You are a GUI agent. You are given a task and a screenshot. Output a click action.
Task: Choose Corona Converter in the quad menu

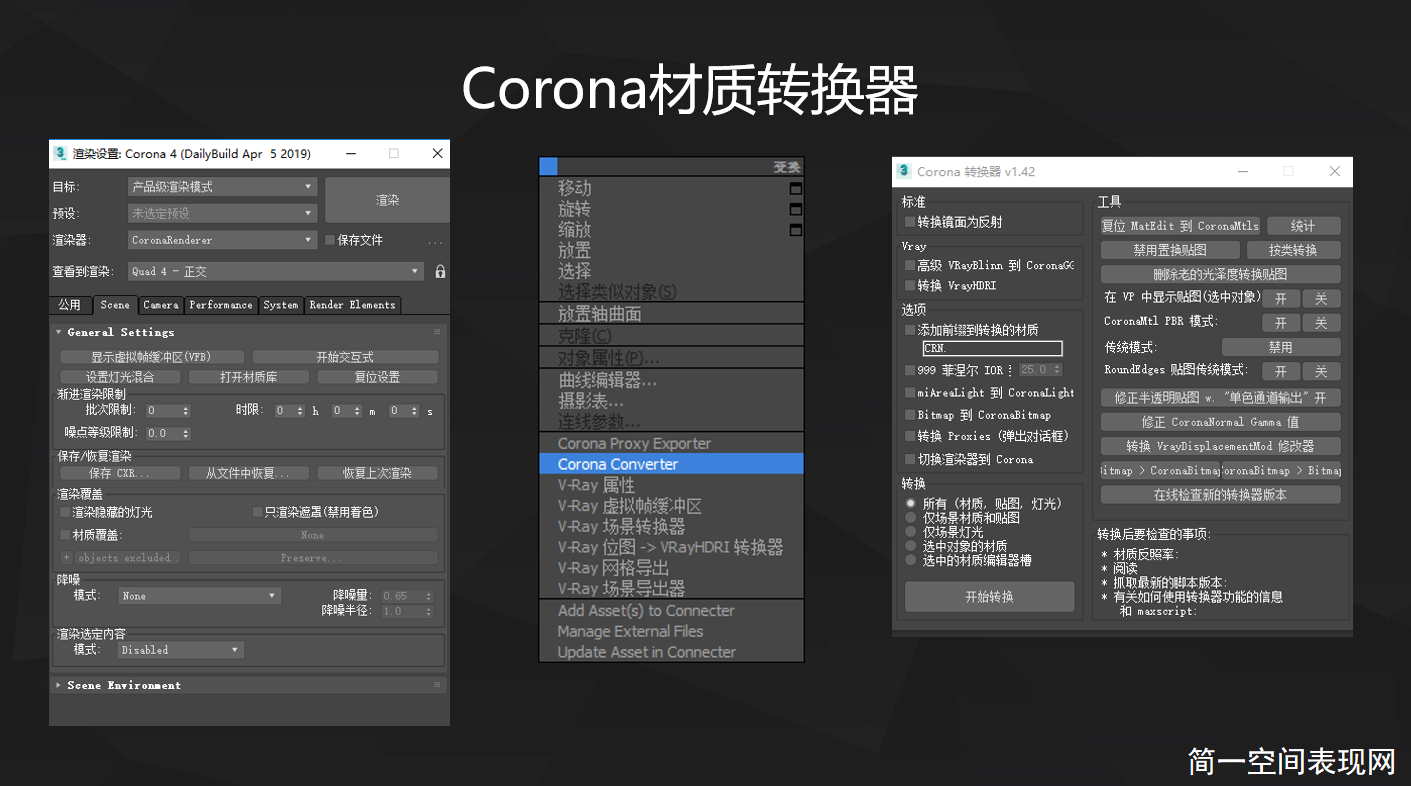(671, 464)
